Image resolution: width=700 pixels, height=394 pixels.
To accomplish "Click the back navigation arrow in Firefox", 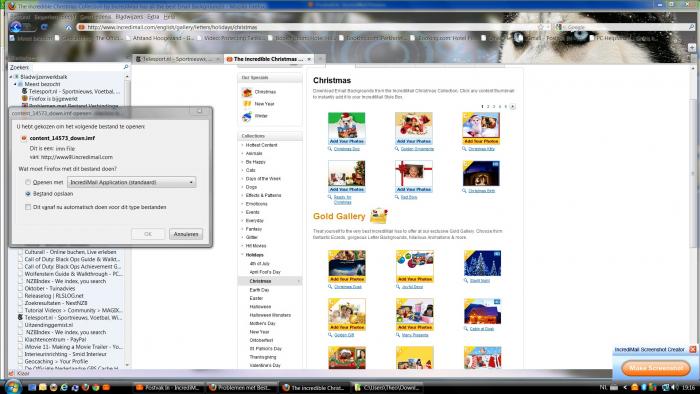I will (16, 27).
